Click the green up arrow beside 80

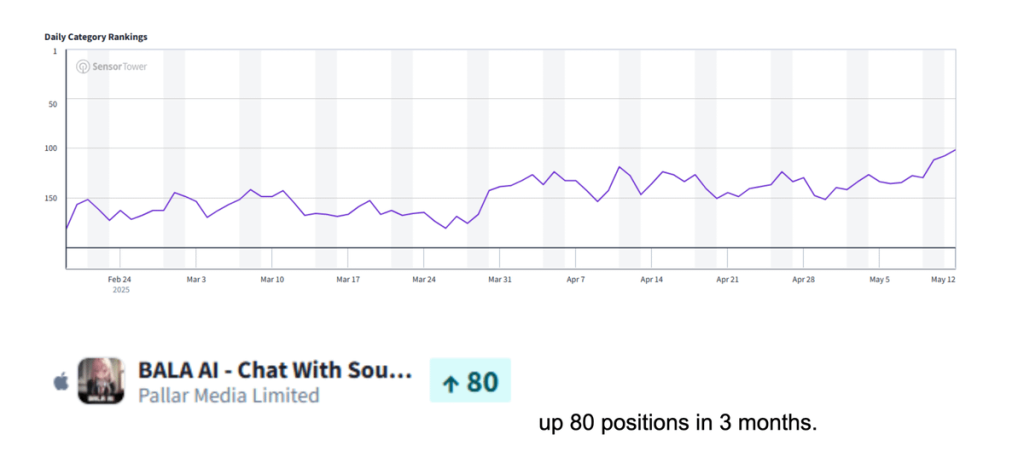[450, 382]
